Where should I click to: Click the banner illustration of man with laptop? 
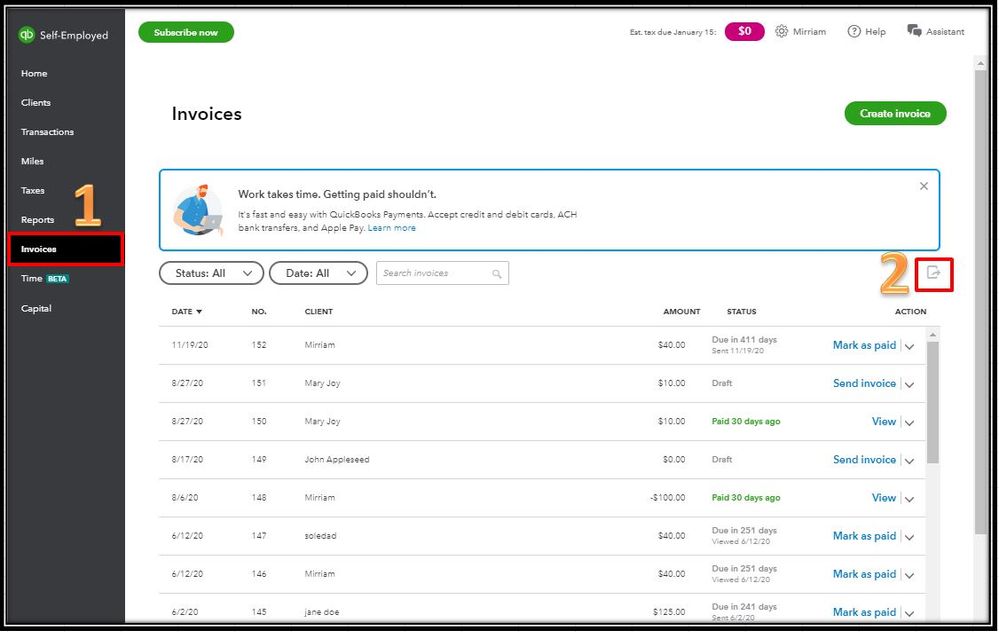click(x=198, y=210)
